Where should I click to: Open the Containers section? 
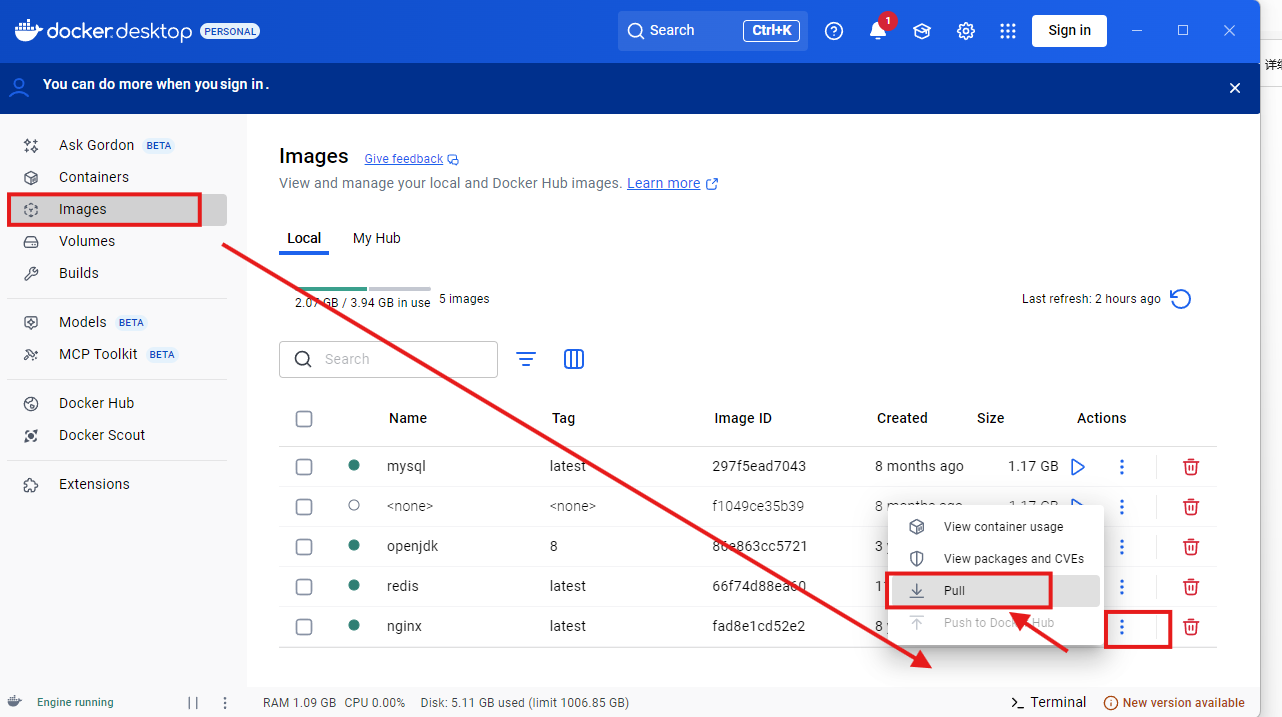[117, 177]
